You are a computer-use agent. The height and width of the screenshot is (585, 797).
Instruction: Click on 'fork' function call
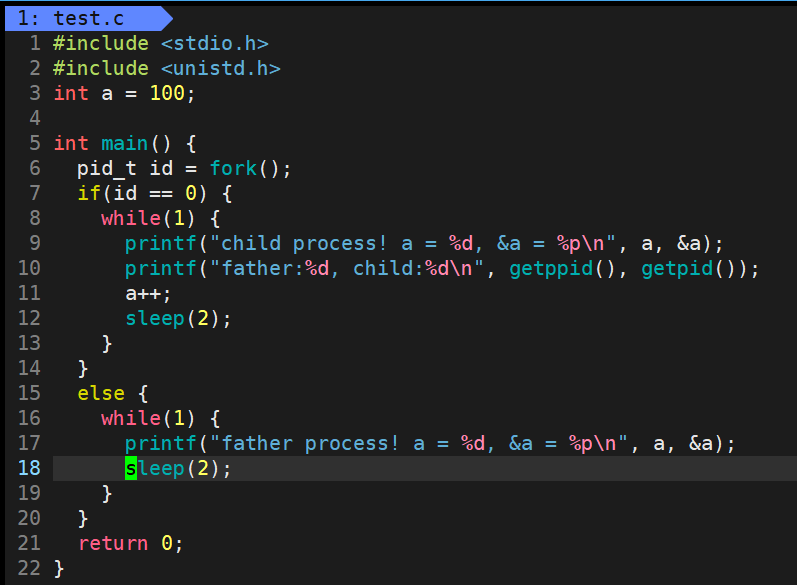click(x=233, y=168)
